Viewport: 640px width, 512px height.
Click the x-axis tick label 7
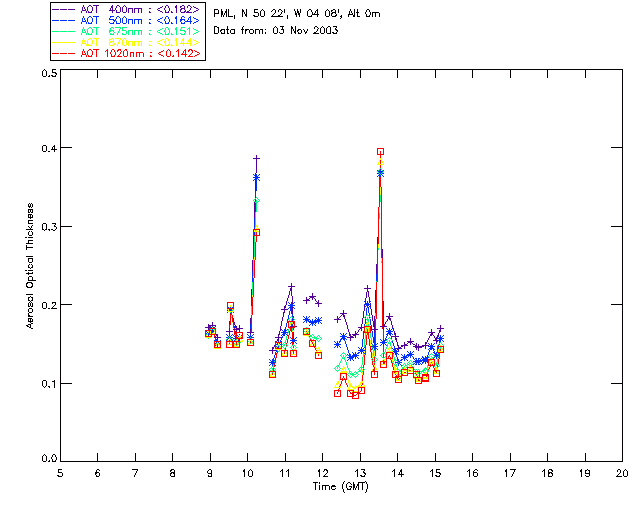pyautogui.click(x=135, y=473)
